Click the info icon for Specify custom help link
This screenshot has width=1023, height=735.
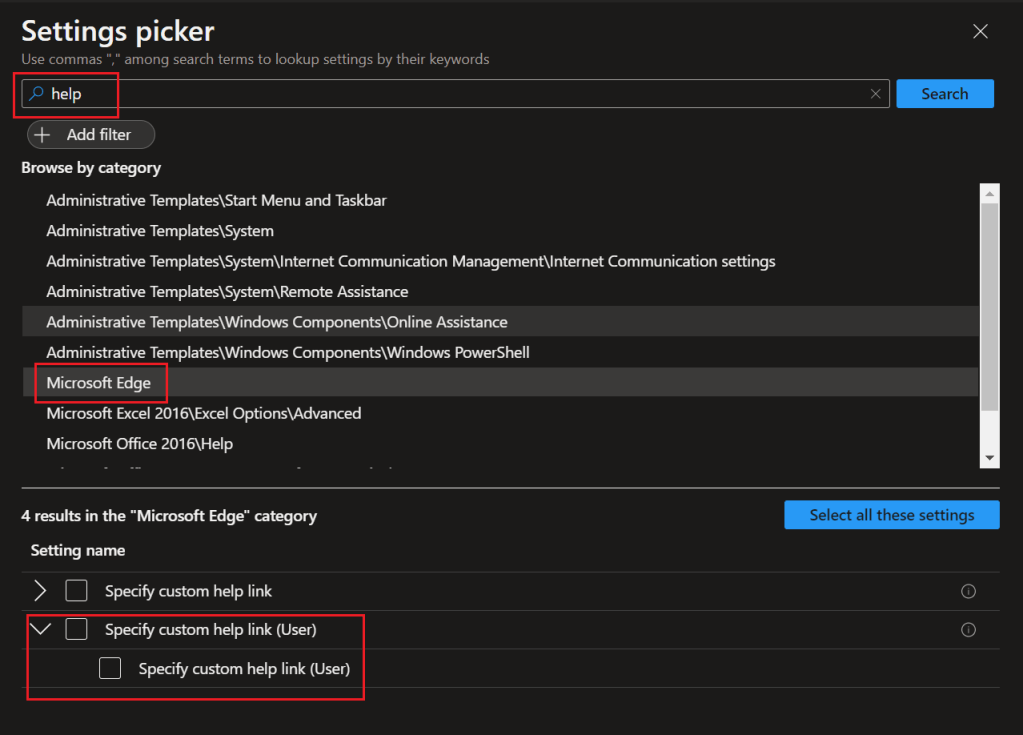[967, 591]
